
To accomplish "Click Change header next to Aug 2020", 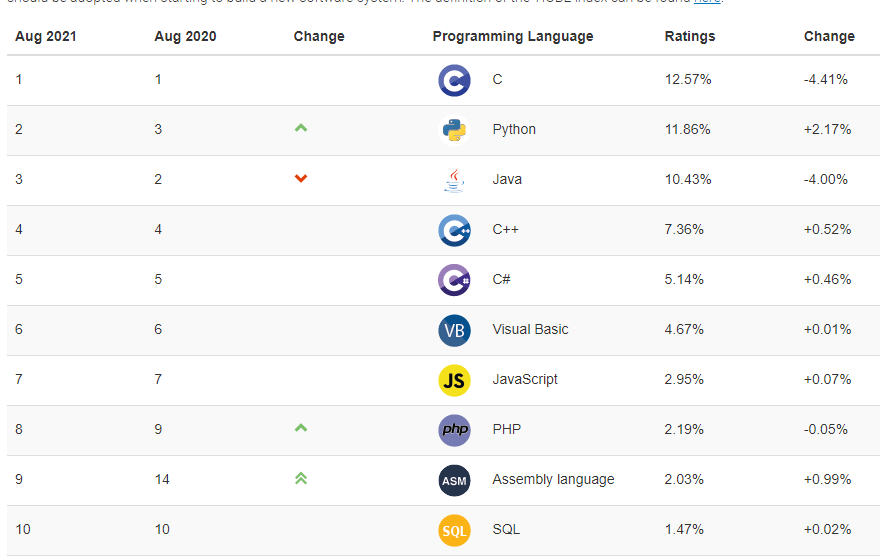I will [319, 36].
